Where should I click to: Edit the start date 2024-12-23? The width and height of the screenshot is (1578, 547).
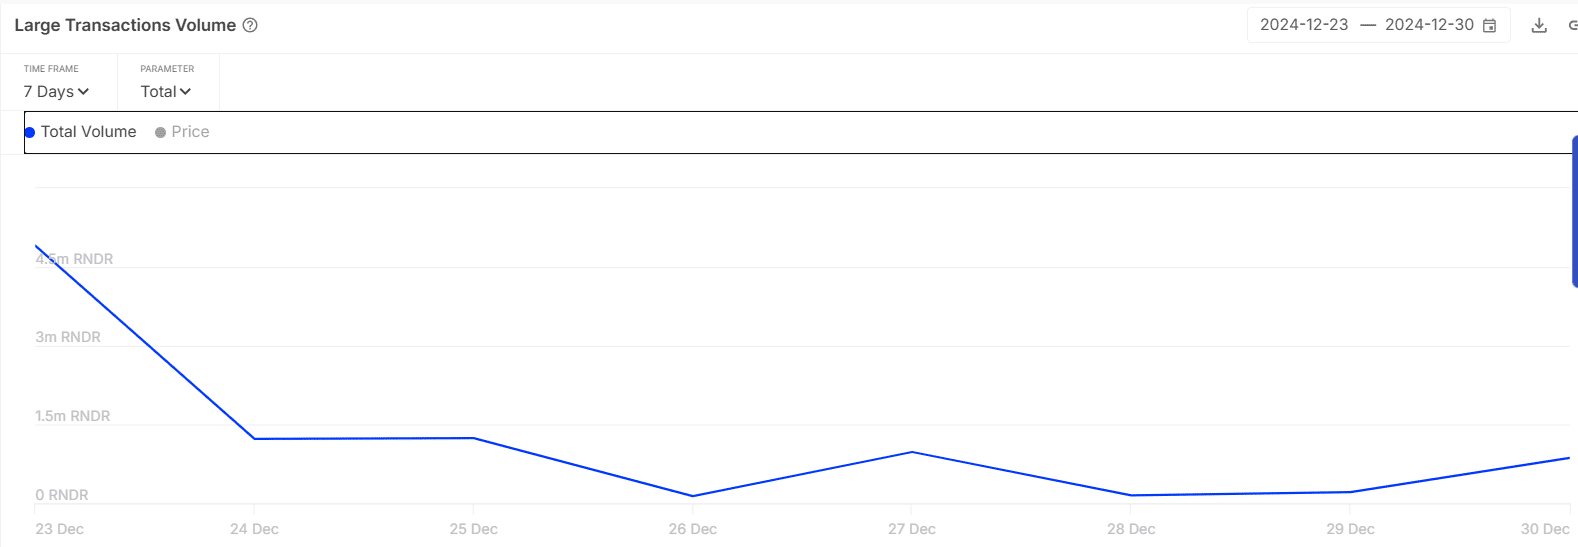[1304, 25]
